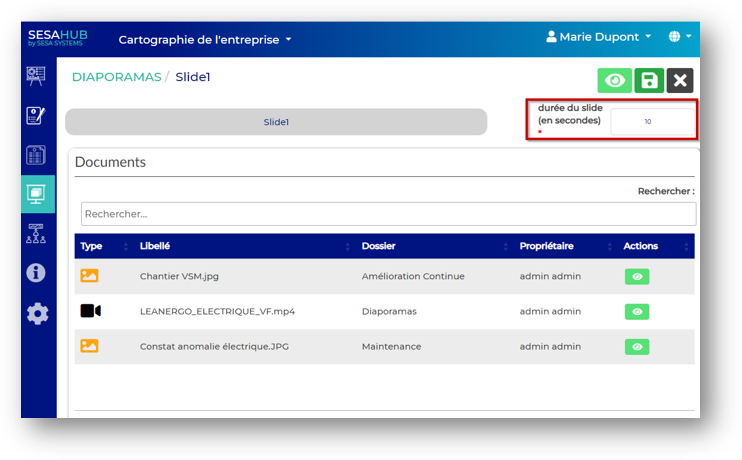The width and height of the screenshot is (742, 460).
Task: Click the Rechercher search field
Action: [388, 214]
